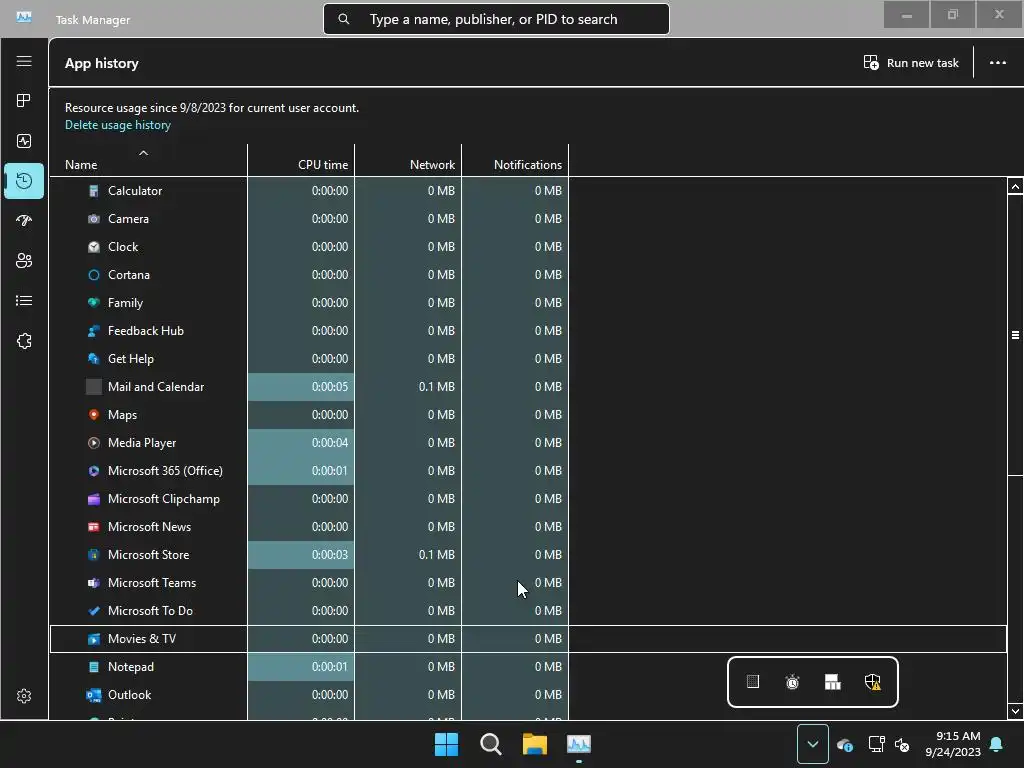Select App history sidebar icon
The height and width of the screenshot is (768, 1024).
(24, 181)
